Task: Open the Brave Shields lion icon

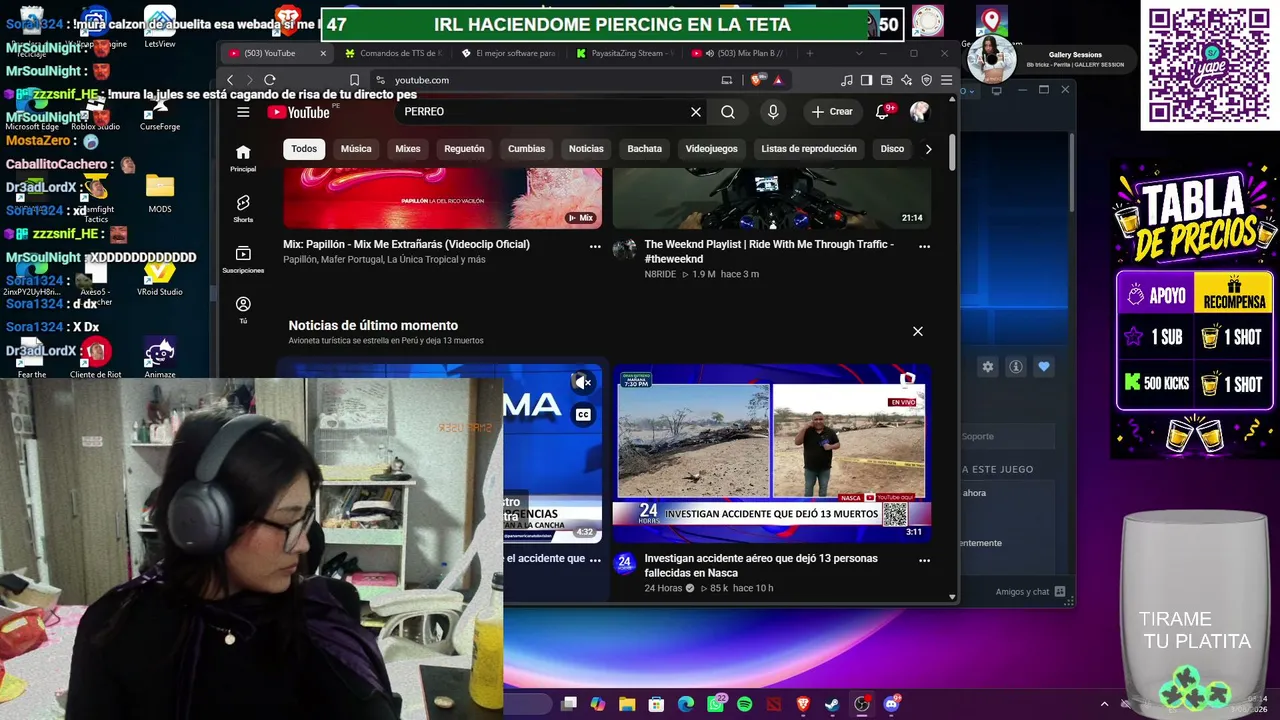Action: pos(759,80)
